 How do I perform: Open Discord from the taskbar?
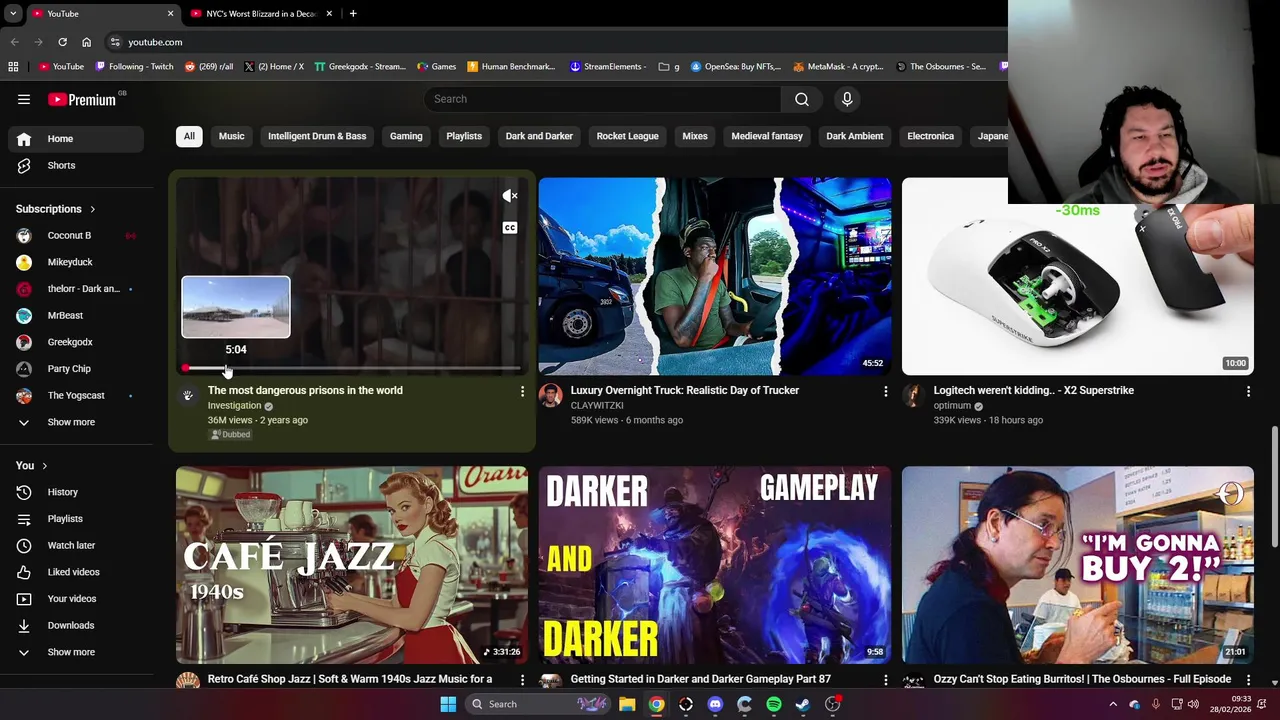point(715,704)
